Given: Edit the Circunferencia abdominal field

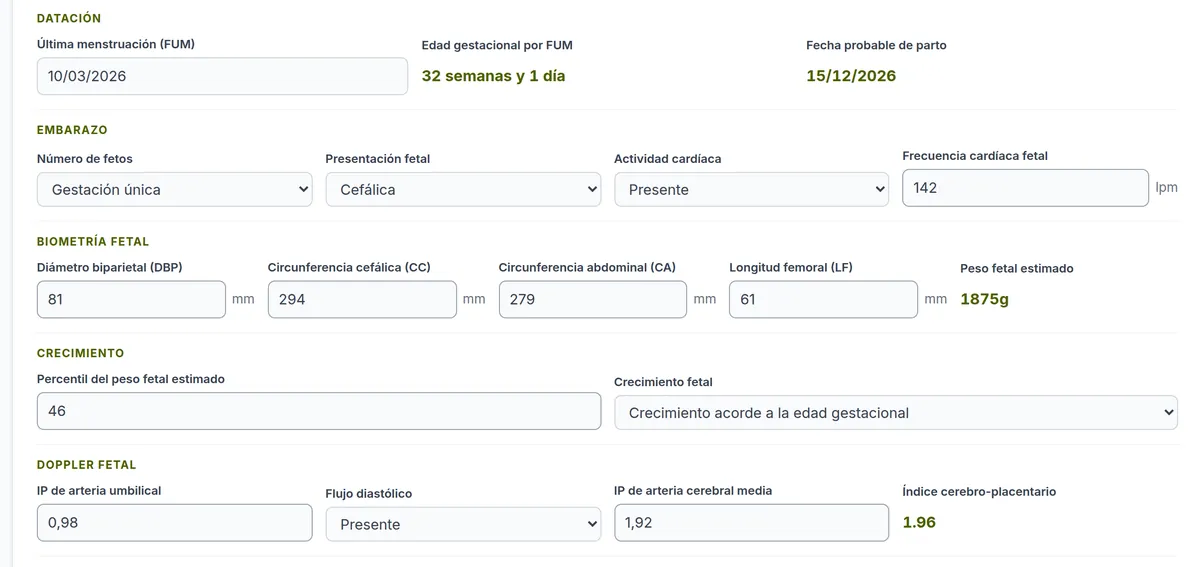Looking at the screenshot, I should (x=593, y=299).
